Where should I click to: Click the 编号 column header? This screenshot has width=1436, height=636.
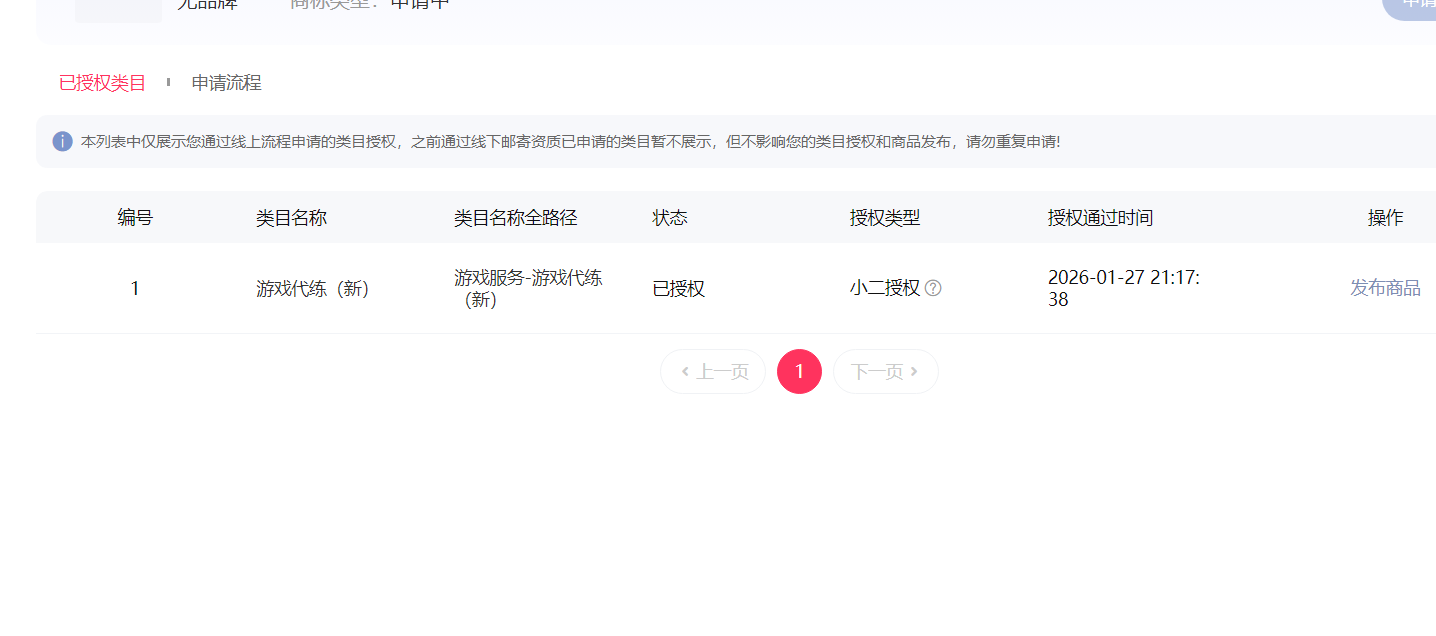click(135, 218)
